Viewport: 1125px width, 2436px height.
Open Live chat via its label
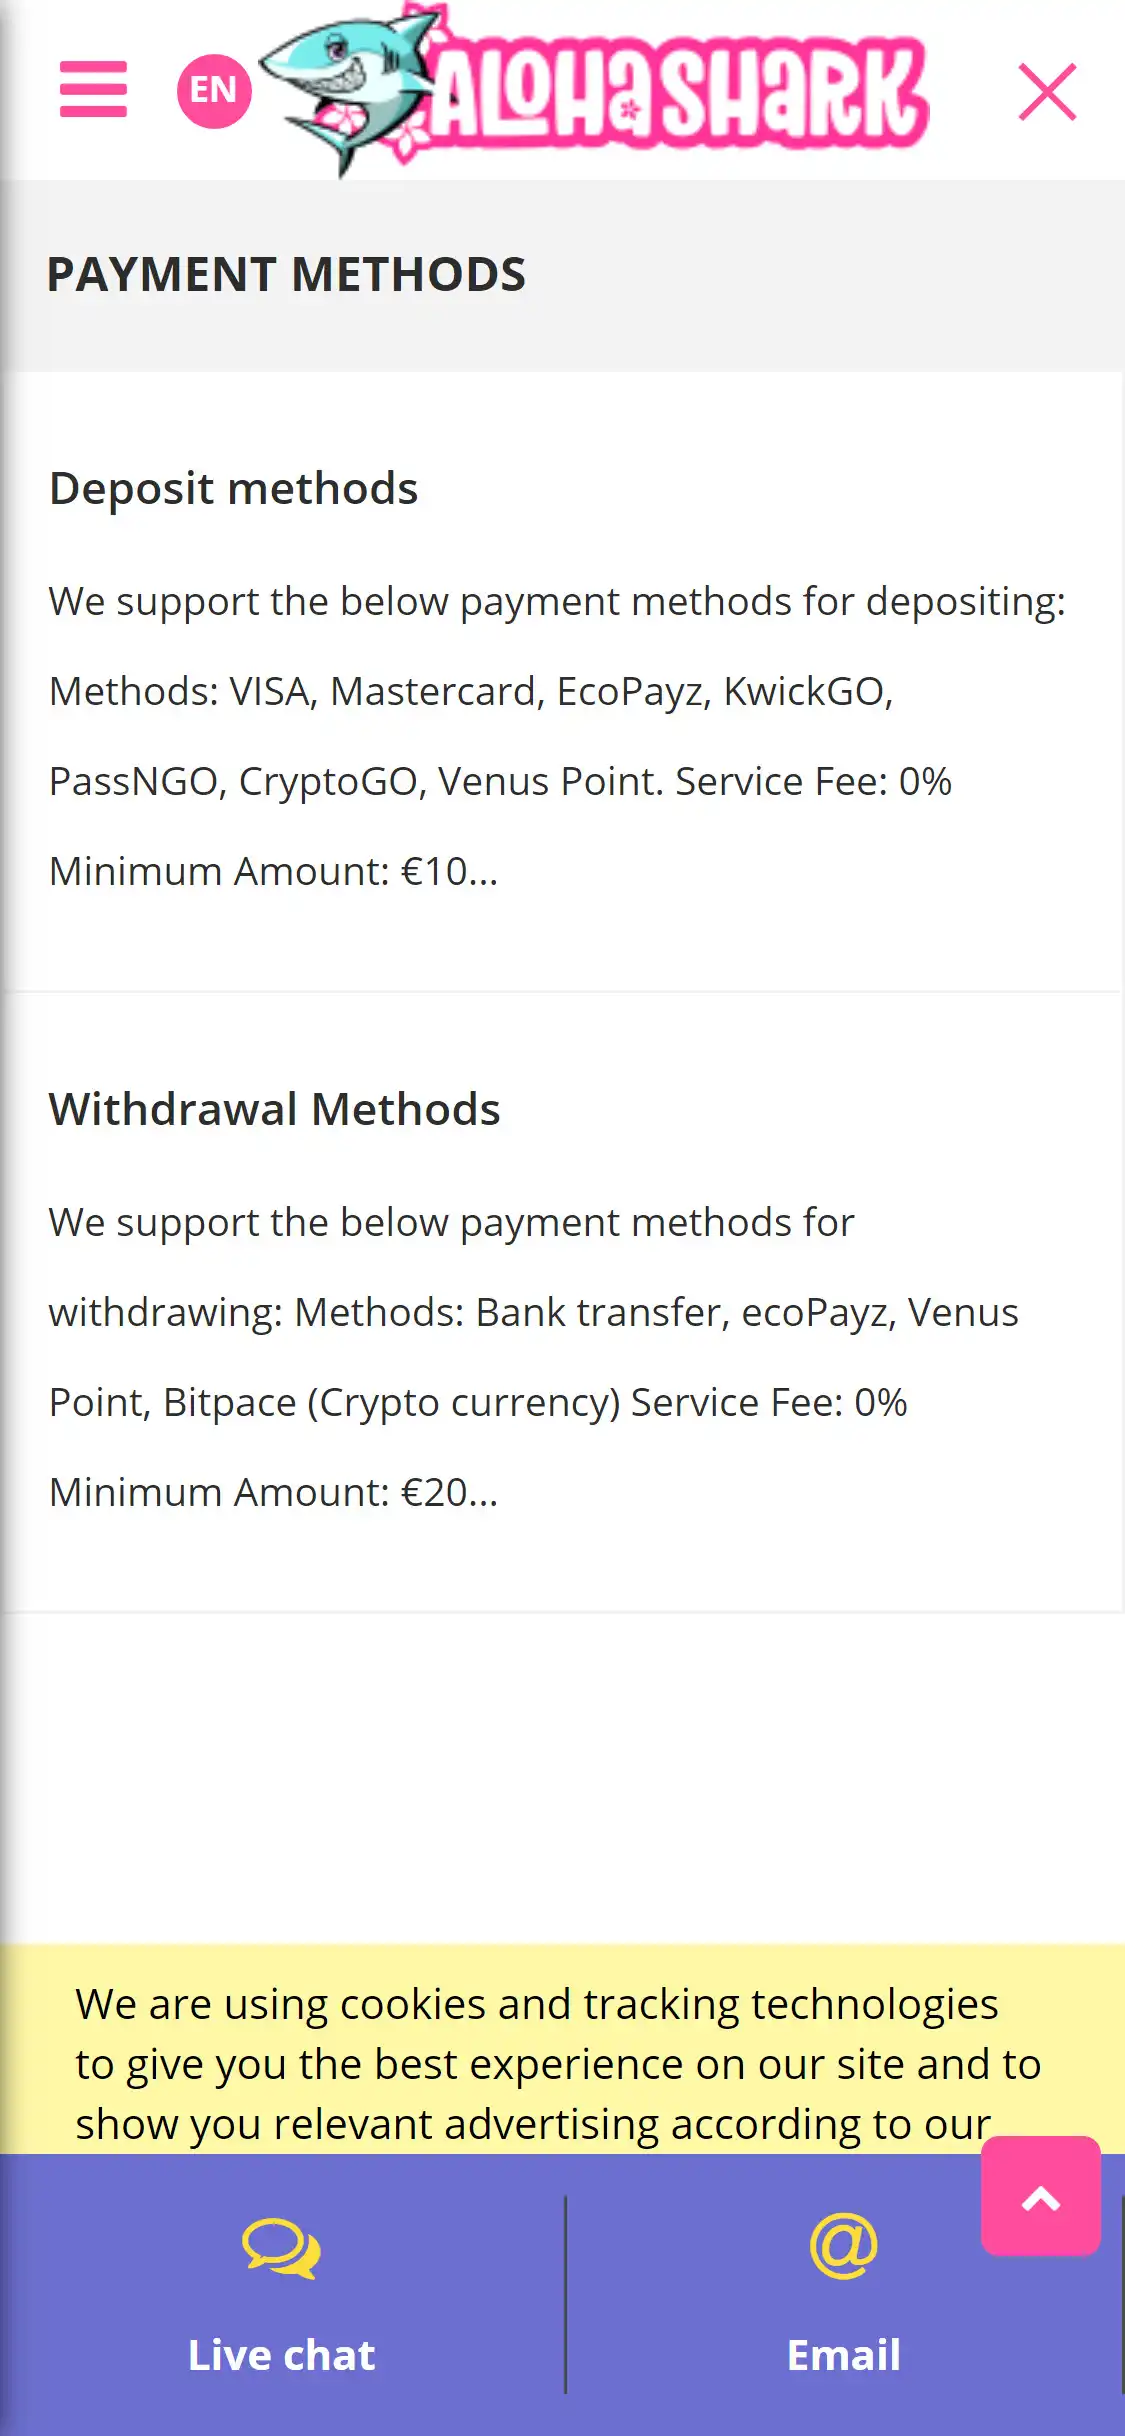click(282, 2356)
